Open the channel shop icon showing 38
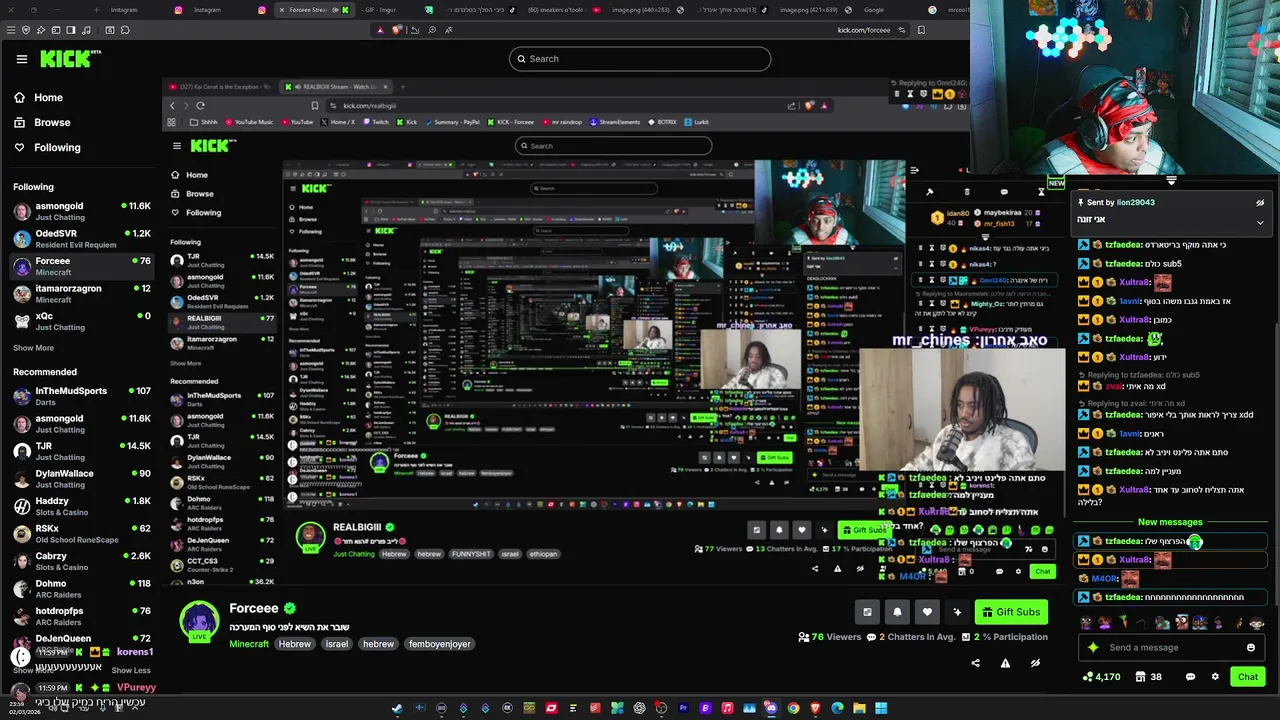 (1149, 677)
